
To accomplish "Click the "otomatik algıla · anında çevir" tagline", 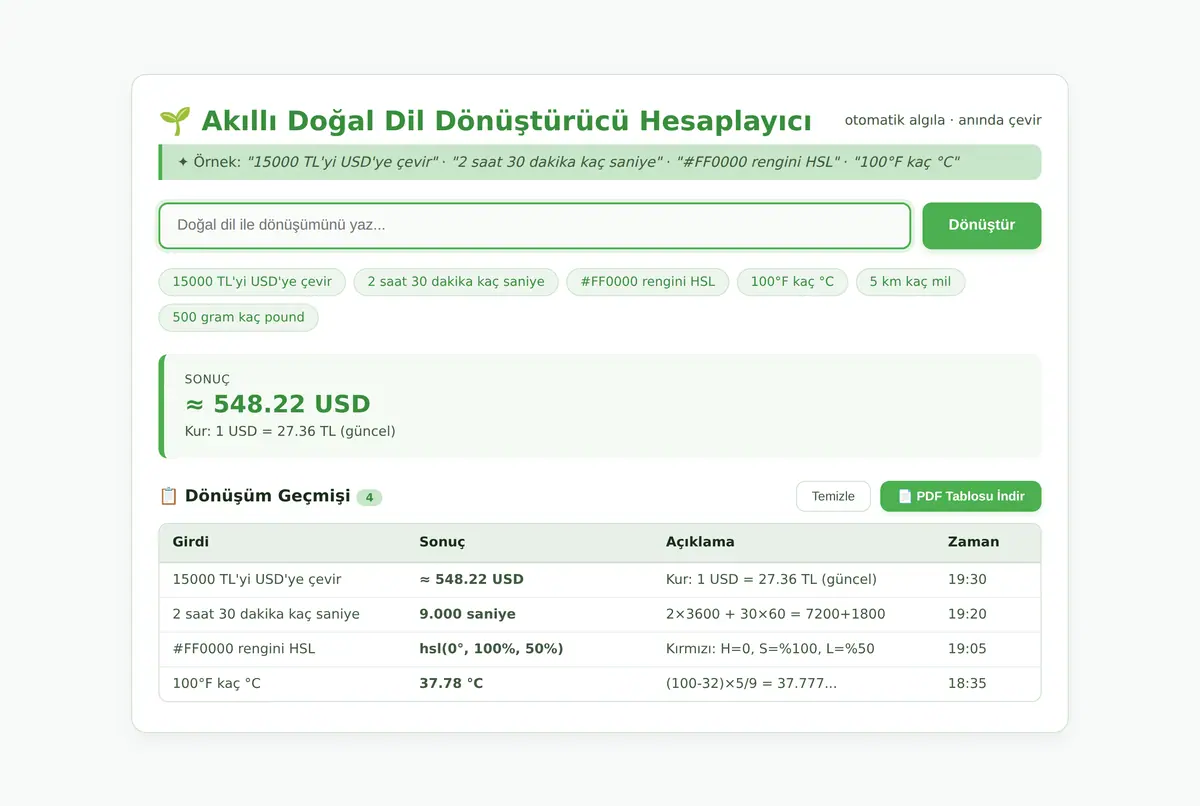I will (x=943, y=120).
